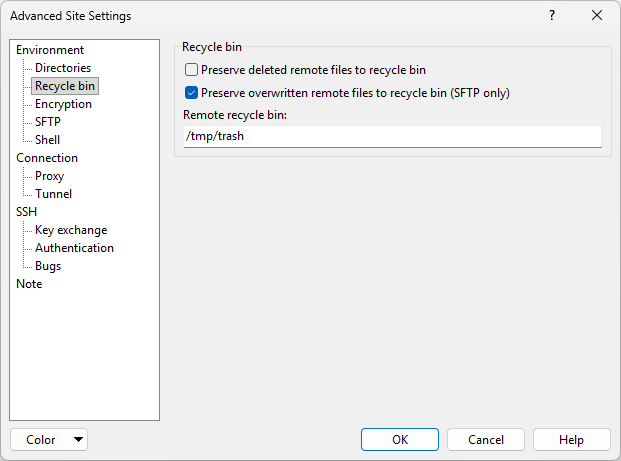
Task: Enable preserve deleted remote files checkbox
Action: [192, 70]
